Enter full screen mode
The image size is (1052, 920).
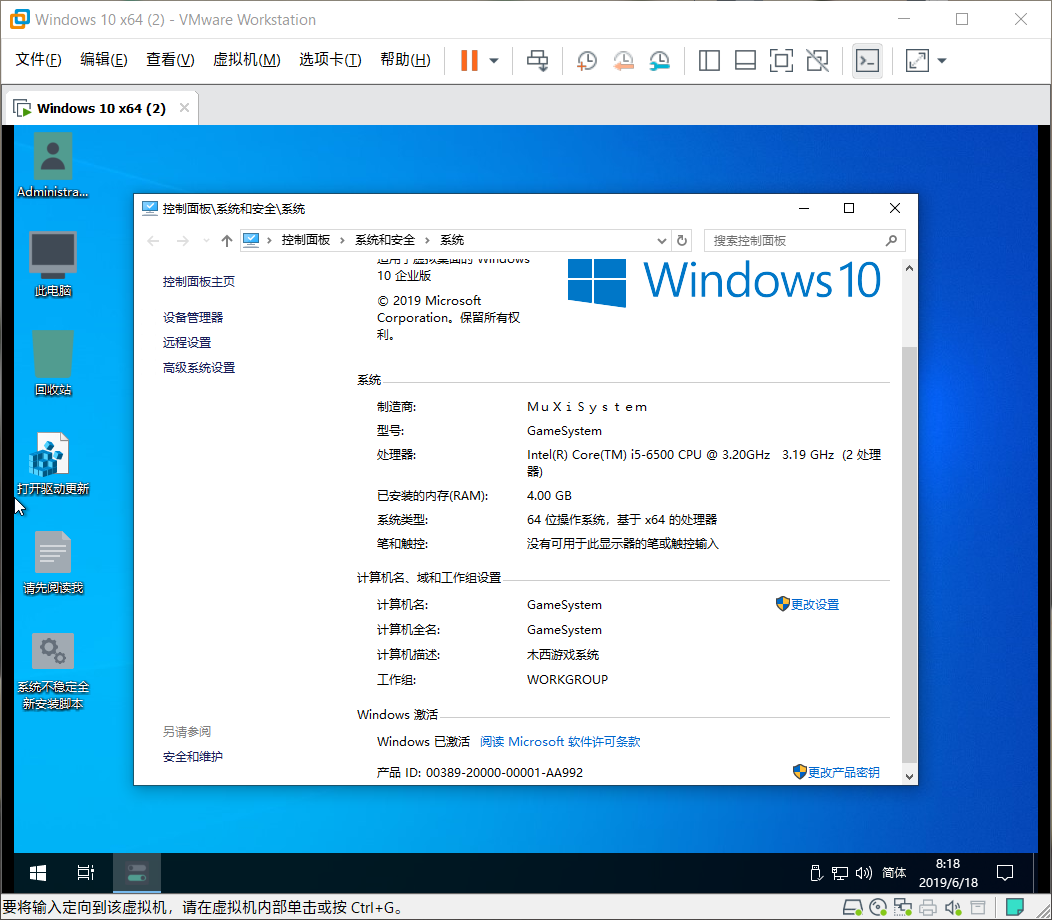(x=781, y=60)
